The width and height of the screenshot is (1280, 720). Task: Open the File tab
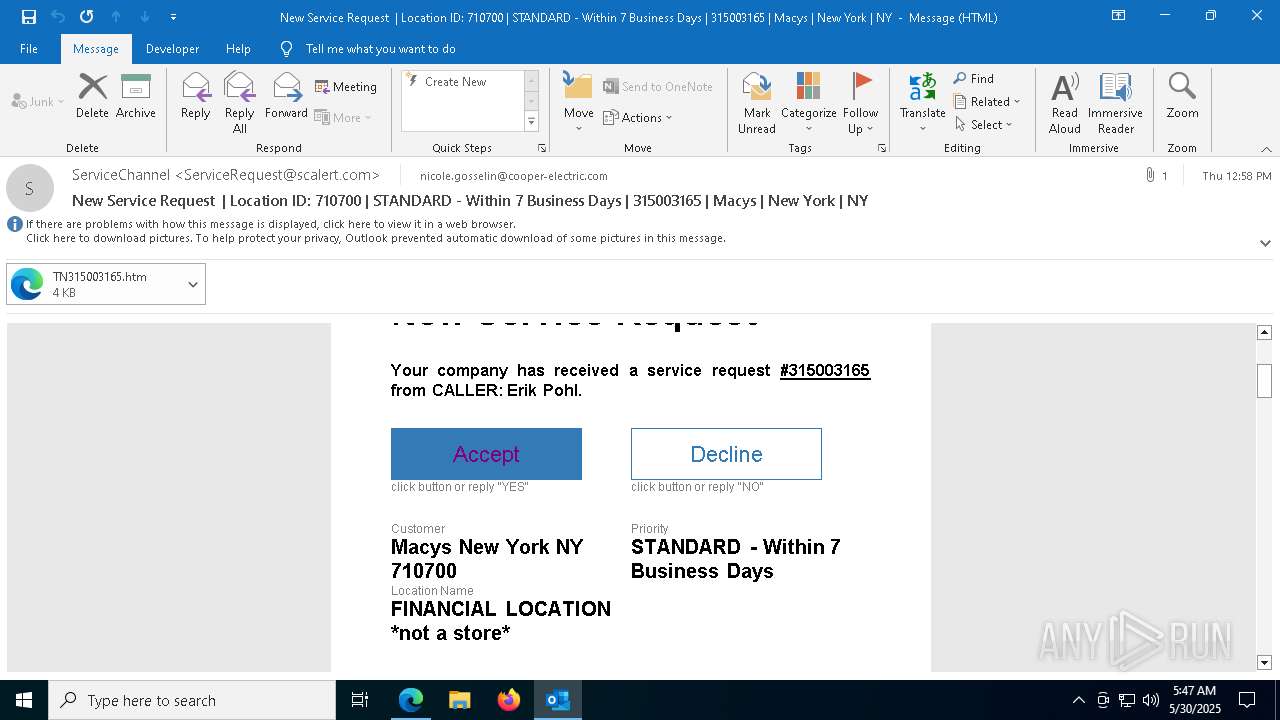pos(29,49)
